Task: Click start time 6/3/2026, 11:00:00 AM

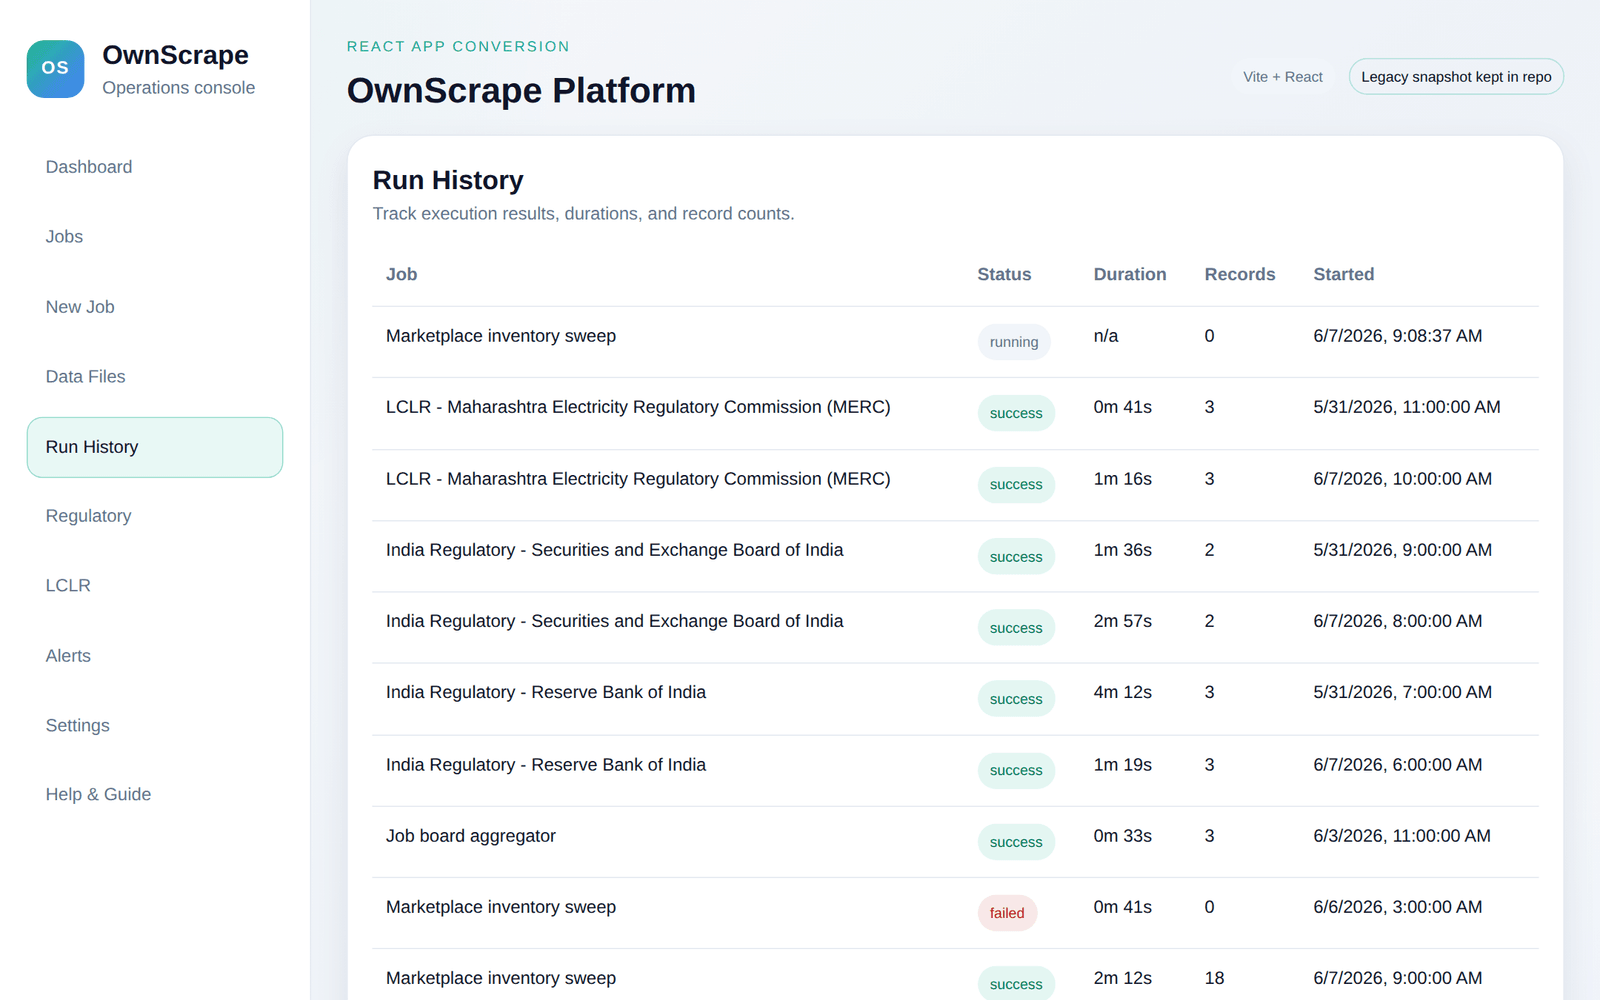Action: 1402,836
